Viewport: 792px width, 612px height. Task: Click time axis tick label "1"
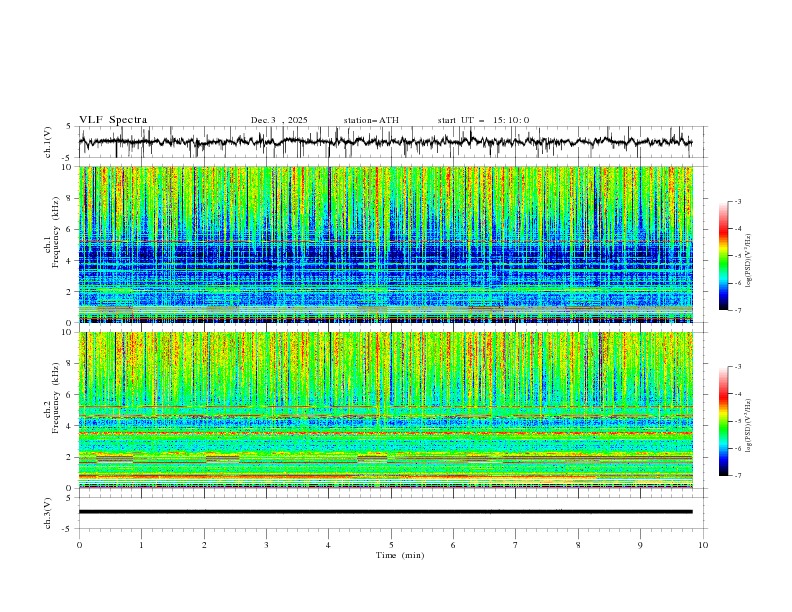(141, 545)
